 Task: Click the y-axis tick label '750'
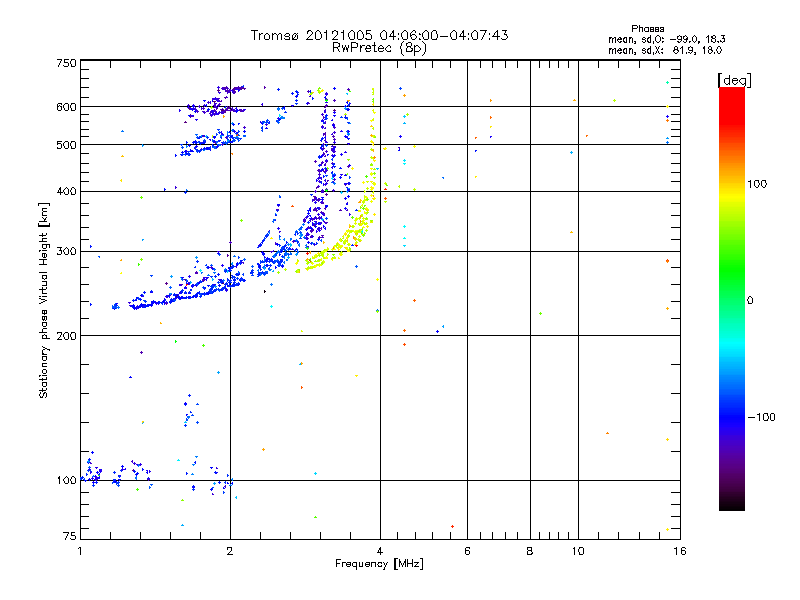click(66, 63)
